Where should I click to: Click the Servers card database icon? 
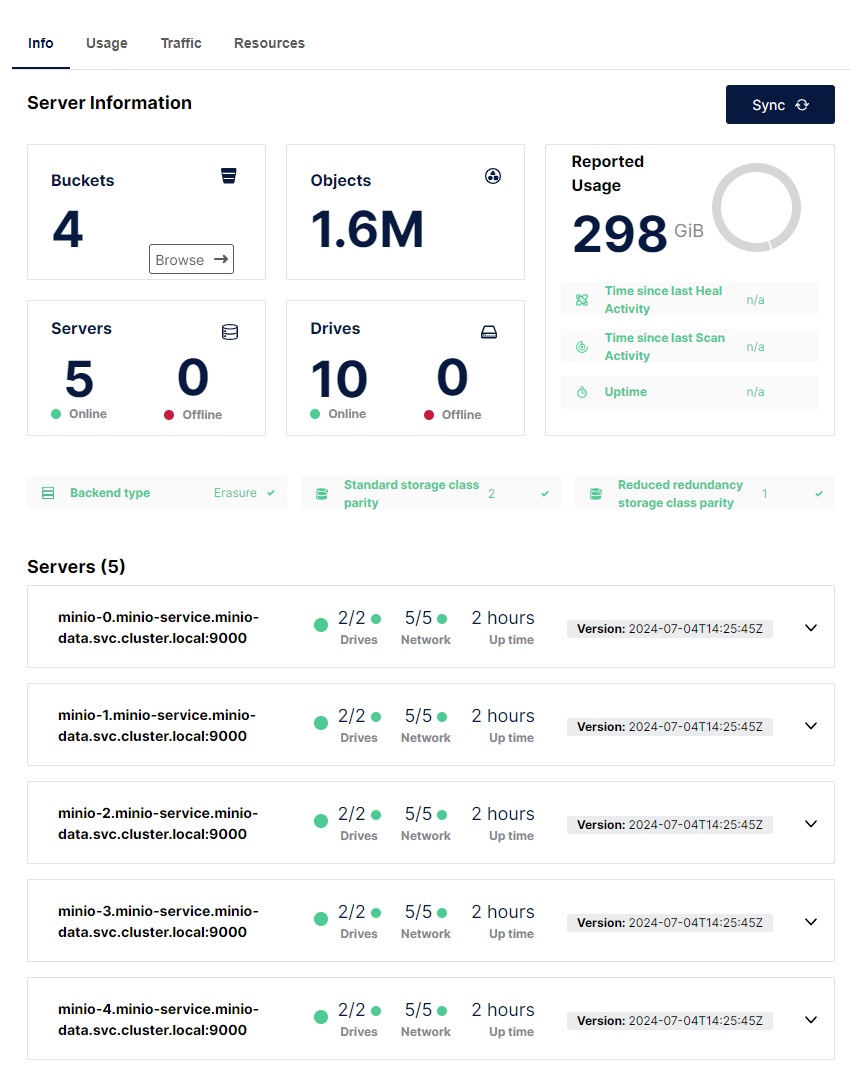[230, 332]
